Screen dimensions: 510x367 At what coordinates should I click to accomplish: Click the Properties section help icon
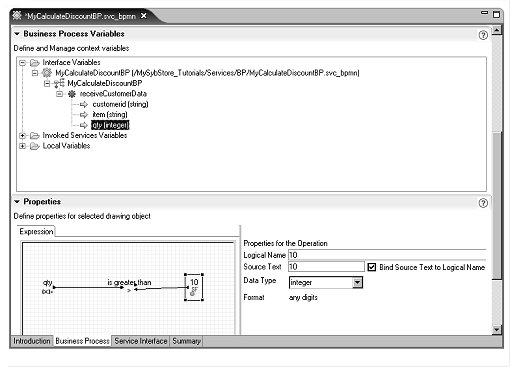pos(483,203)
